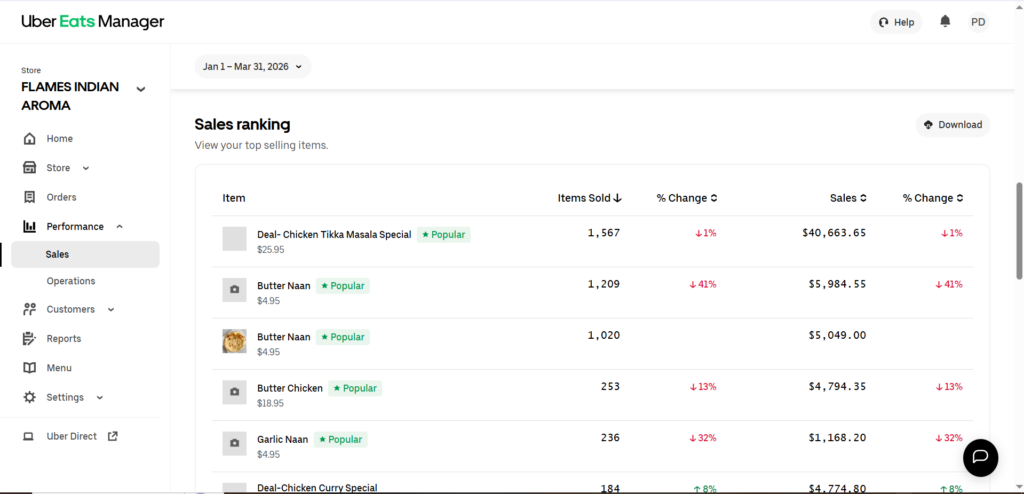Viewport: 1024px width, 494px height.
Task: Open the PD profile avatar
Action: 978,22
